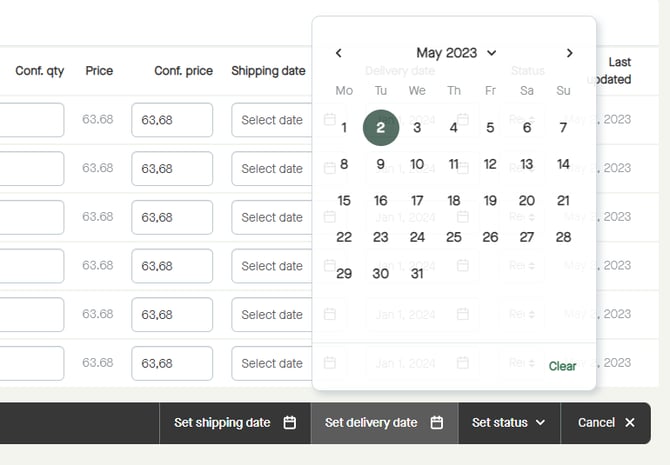Click the first row Conf. price field
Screen dimensions: 670x465
click(171, 120)
